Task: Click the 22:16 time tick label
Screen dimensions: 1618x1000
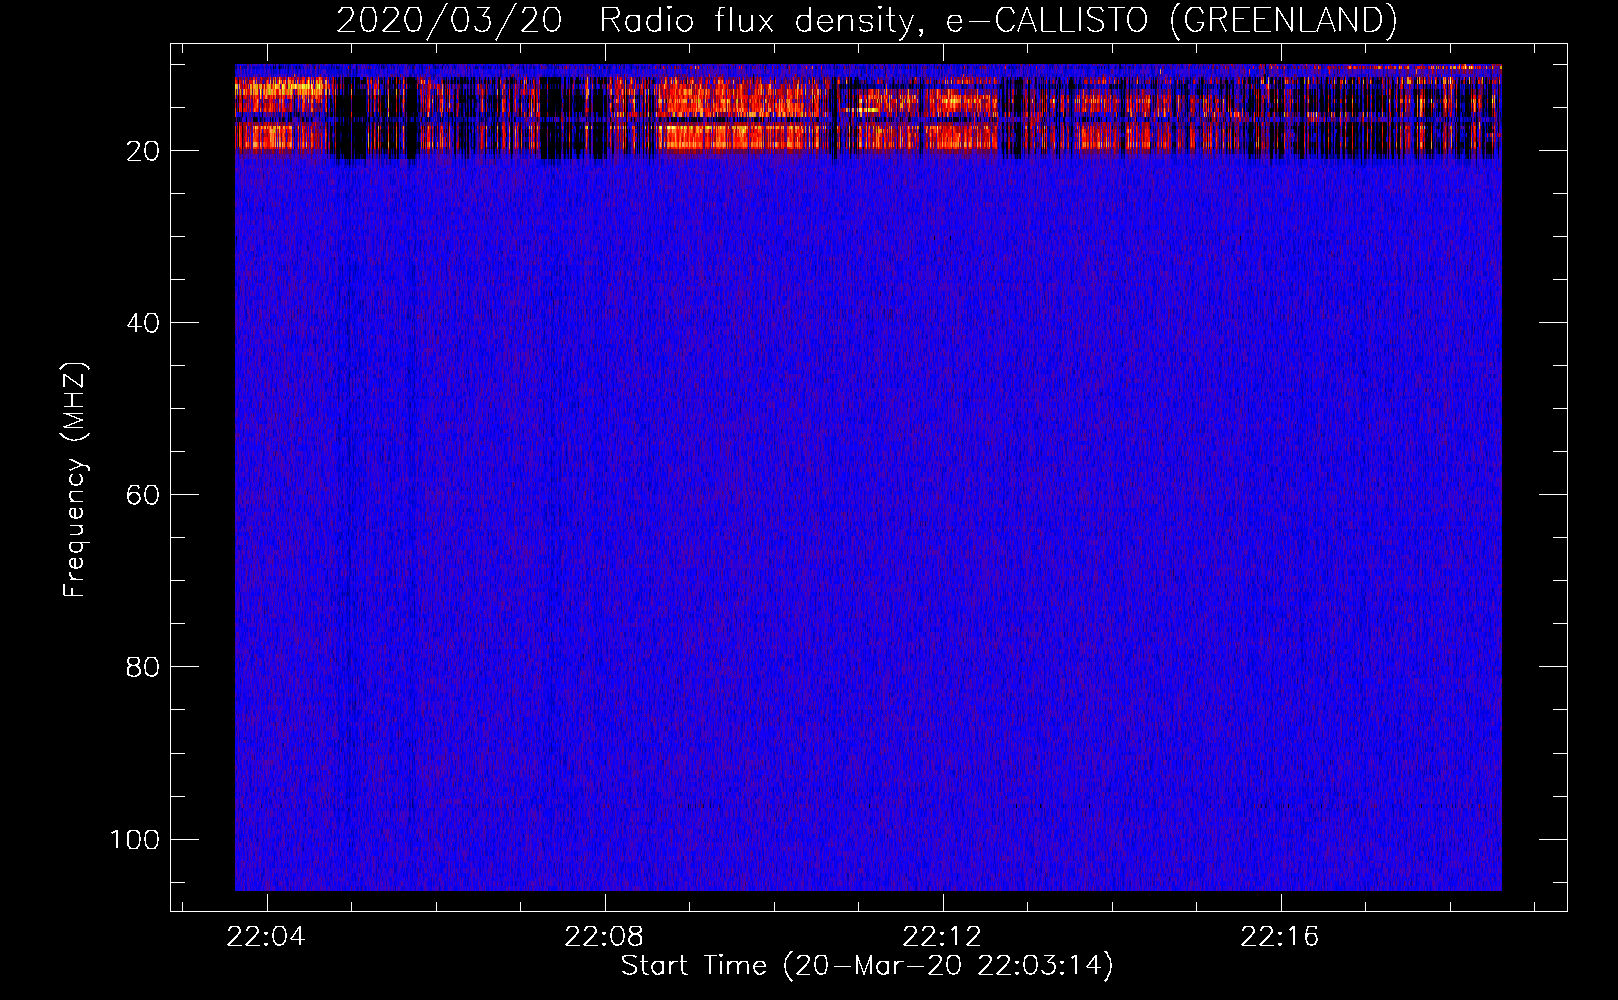Action: click(1280, 937)
